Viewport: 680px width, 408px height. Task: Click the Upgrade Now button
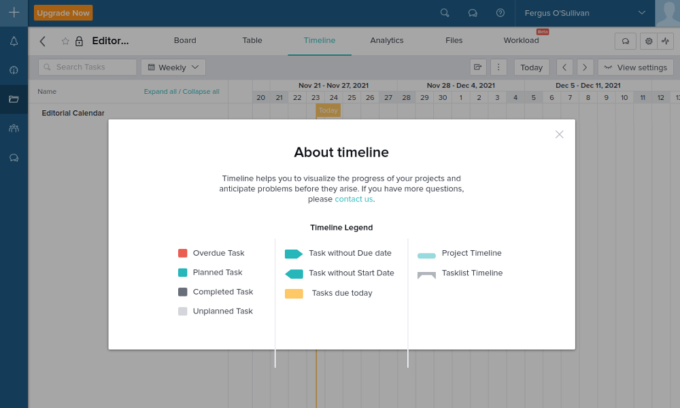[62, 13]
